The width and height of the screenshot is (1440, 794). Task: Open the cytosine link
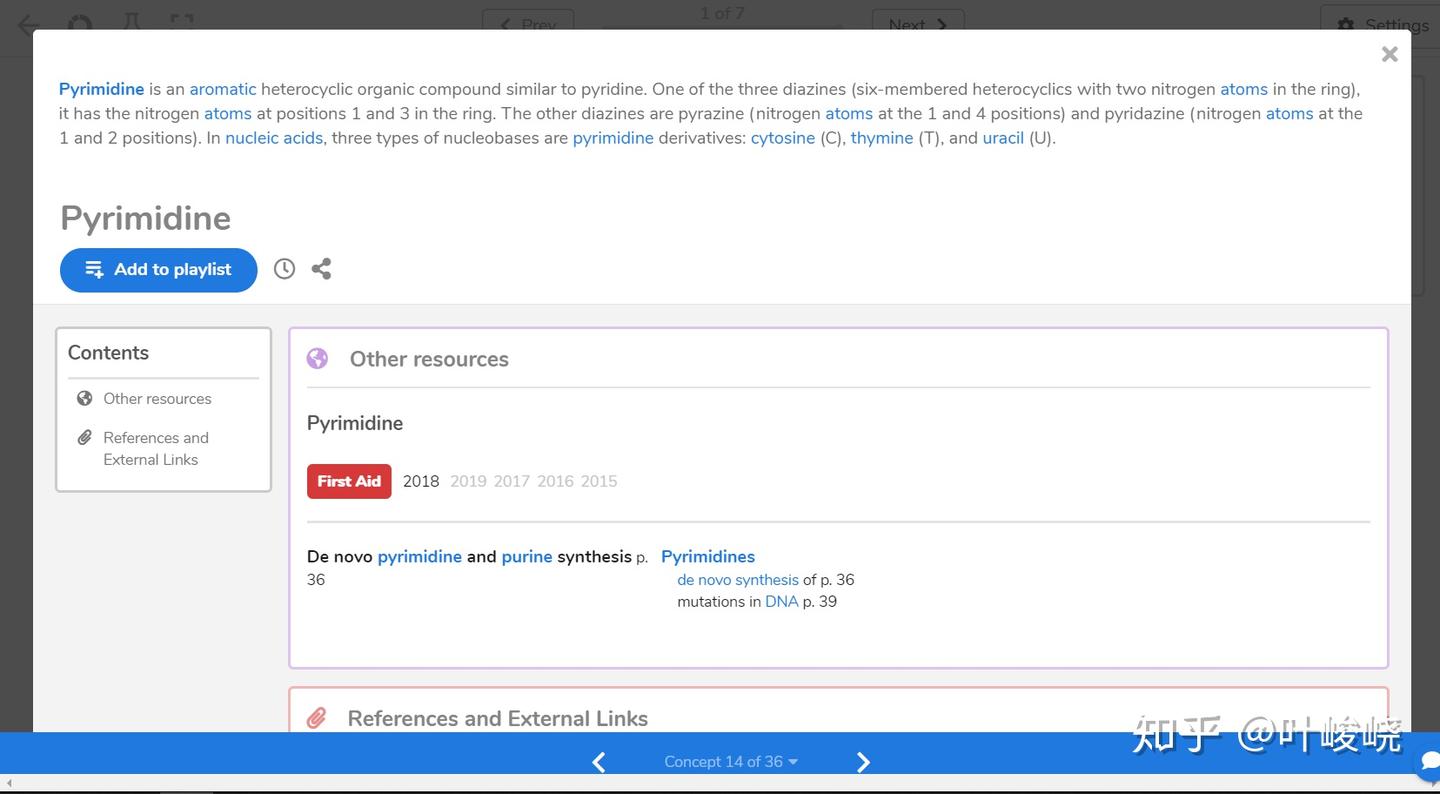[x=782, y=138]
